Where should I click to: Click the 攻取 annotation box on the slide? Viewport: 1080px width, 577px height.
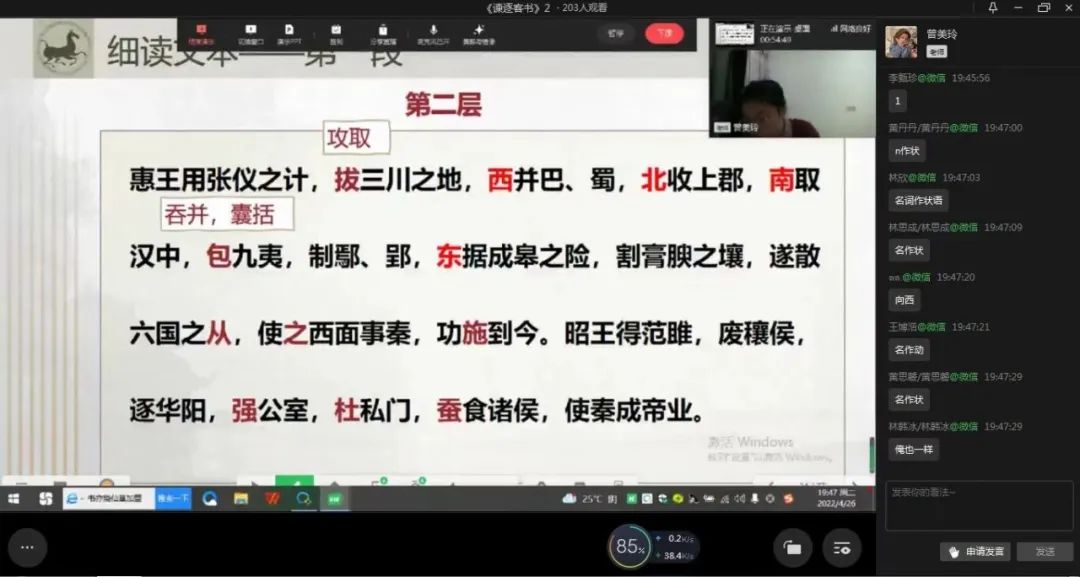tap(356, 138)
